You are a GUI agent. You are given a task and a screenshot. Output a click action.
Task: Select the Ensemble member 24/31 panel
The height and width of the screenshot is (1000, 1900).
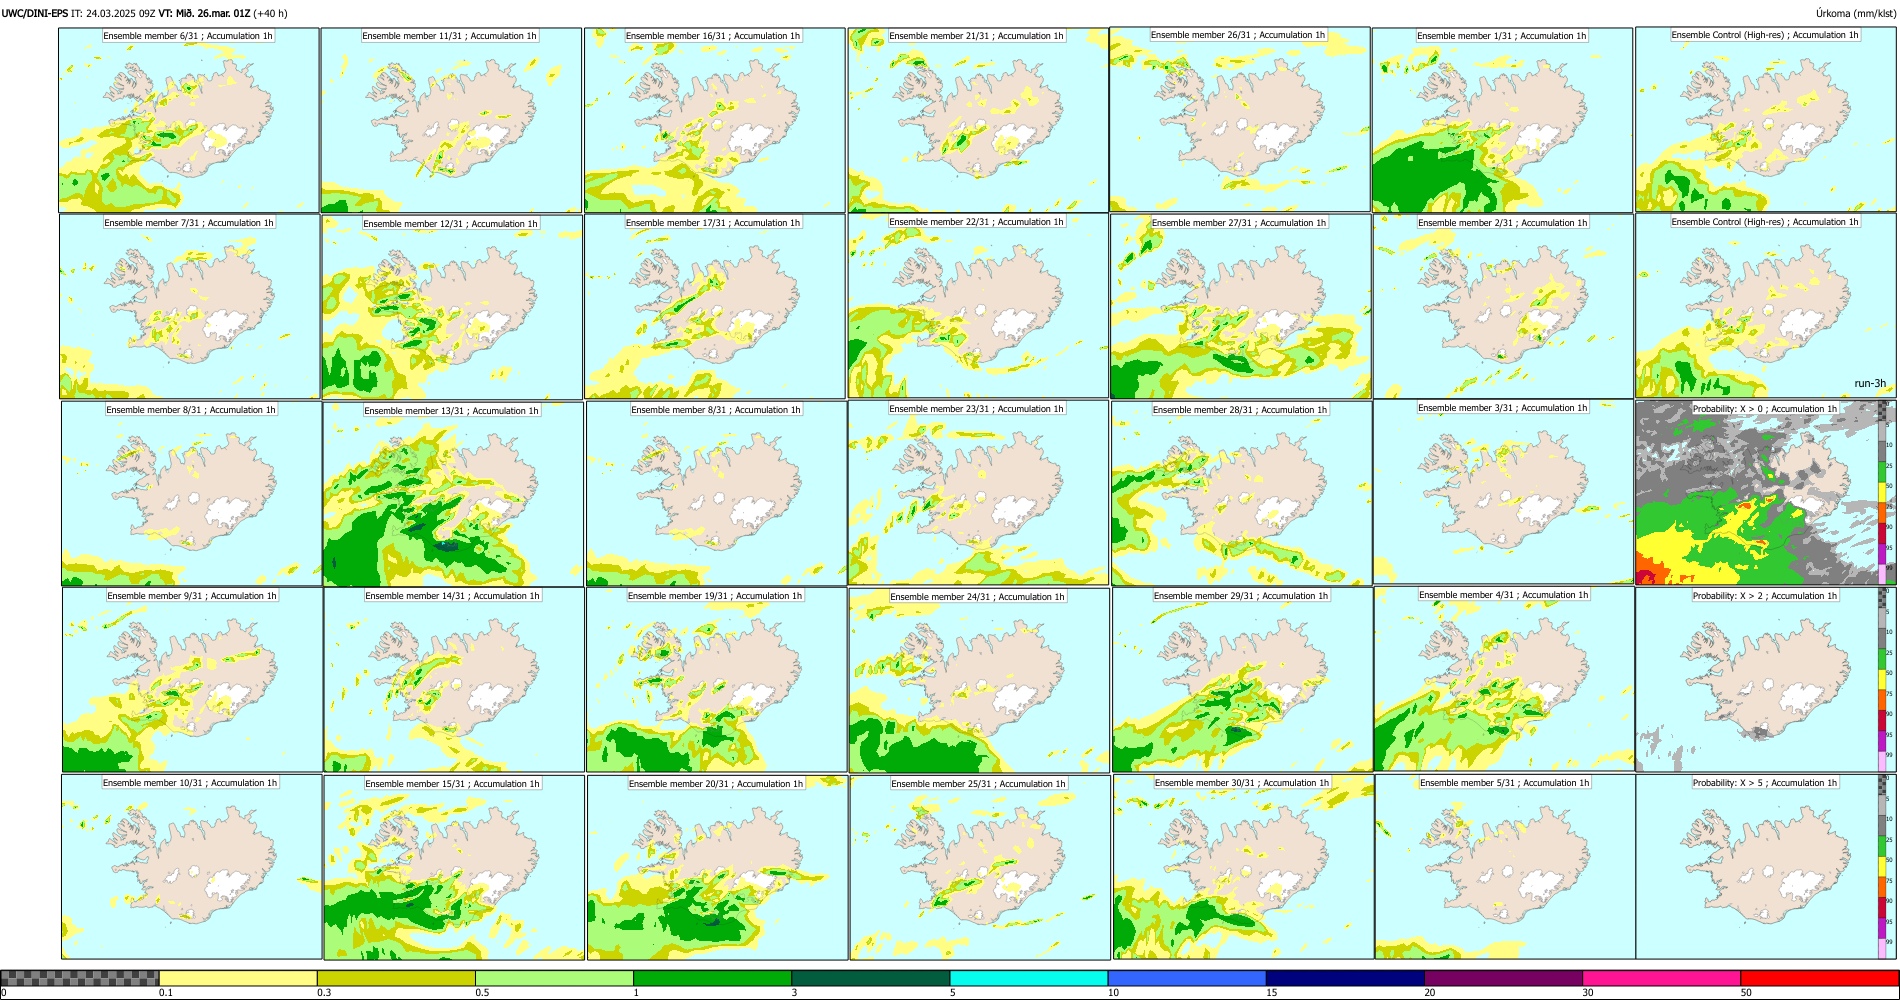tap(979, 681)
